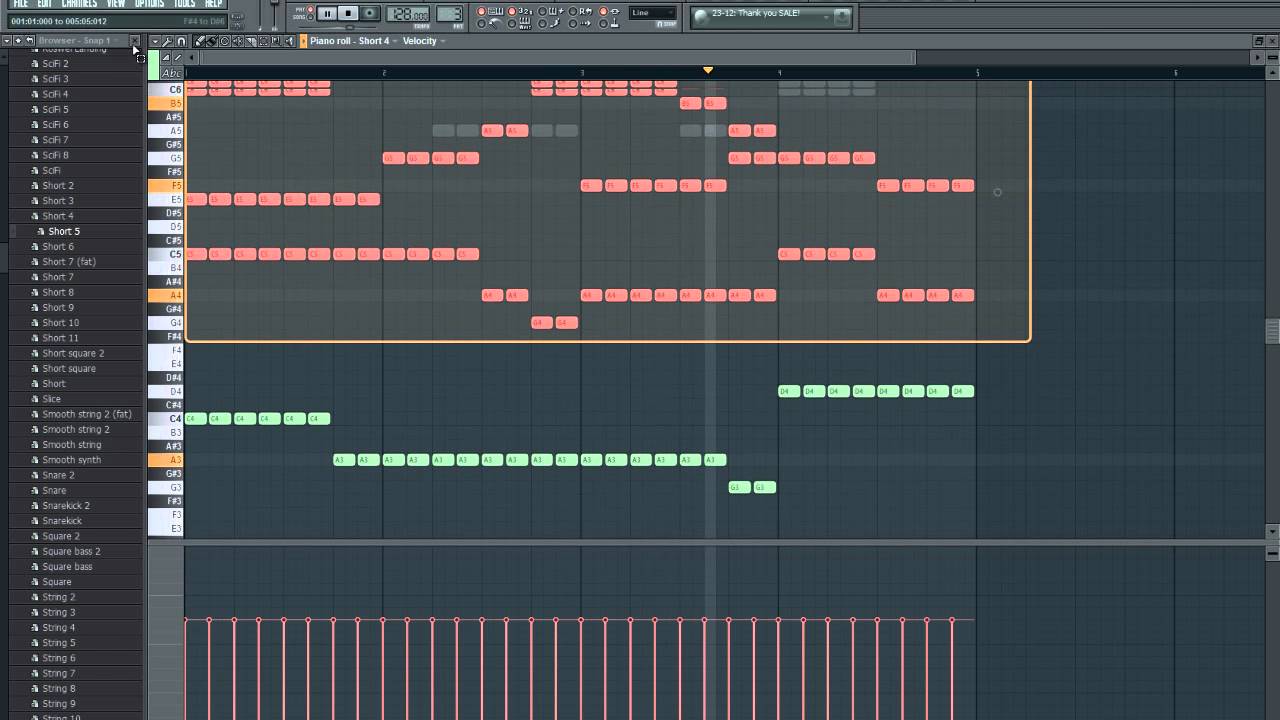Restore the piano roll window size
The width and height of the screenshot is (1280, 720).
click(x=1259, y=41)
